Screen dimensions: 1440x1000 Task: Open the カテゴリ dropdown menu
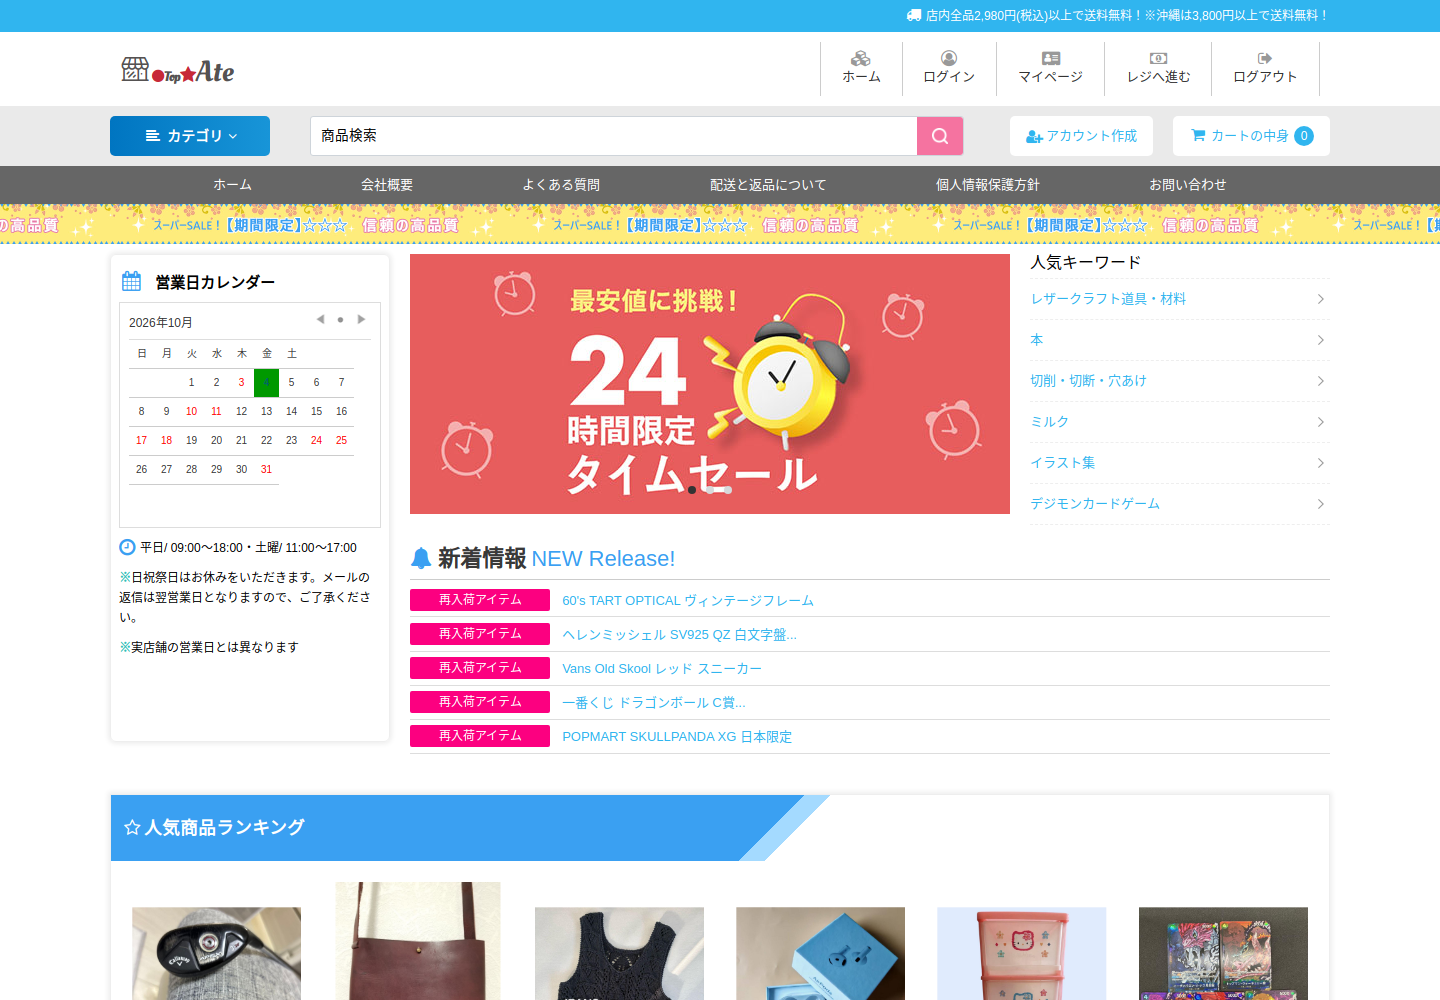[190, 136]
